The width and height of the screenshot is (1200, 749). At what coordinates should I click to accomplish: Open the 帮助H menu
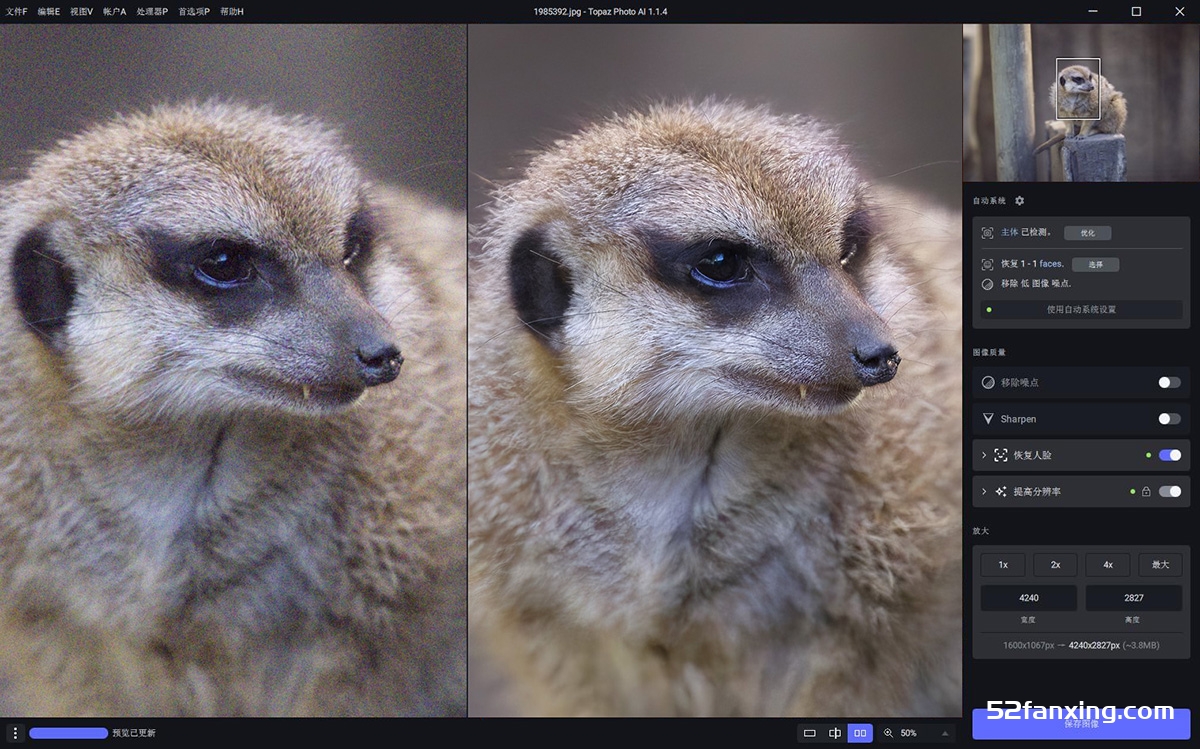pyautogui.click(x=232, y=11)
